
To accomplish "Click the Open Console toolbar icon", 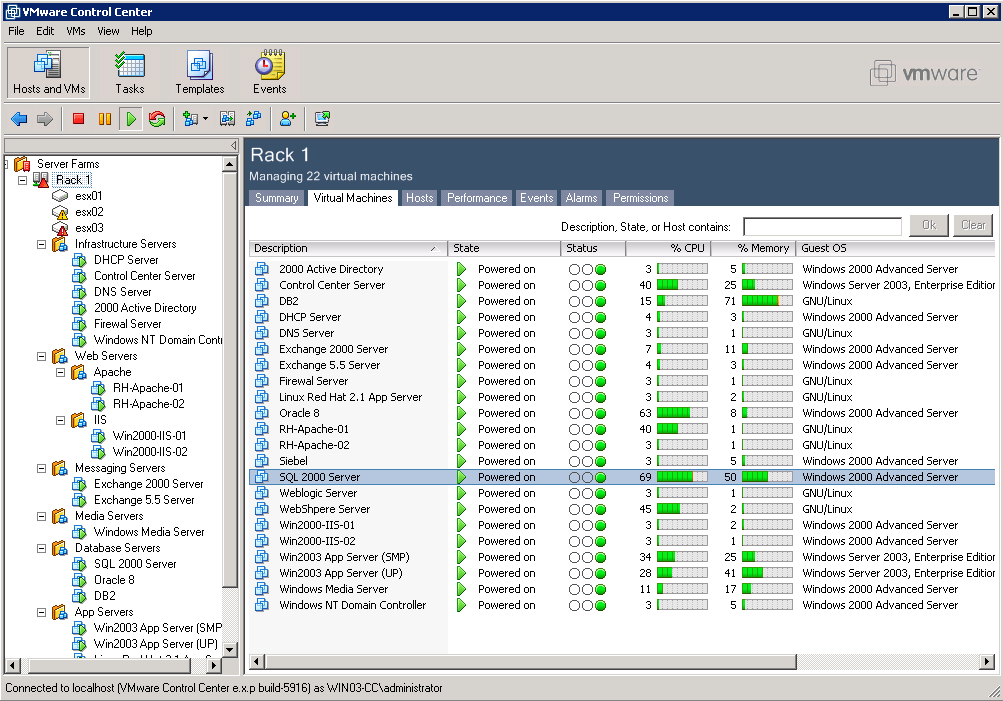I will 322,119.
